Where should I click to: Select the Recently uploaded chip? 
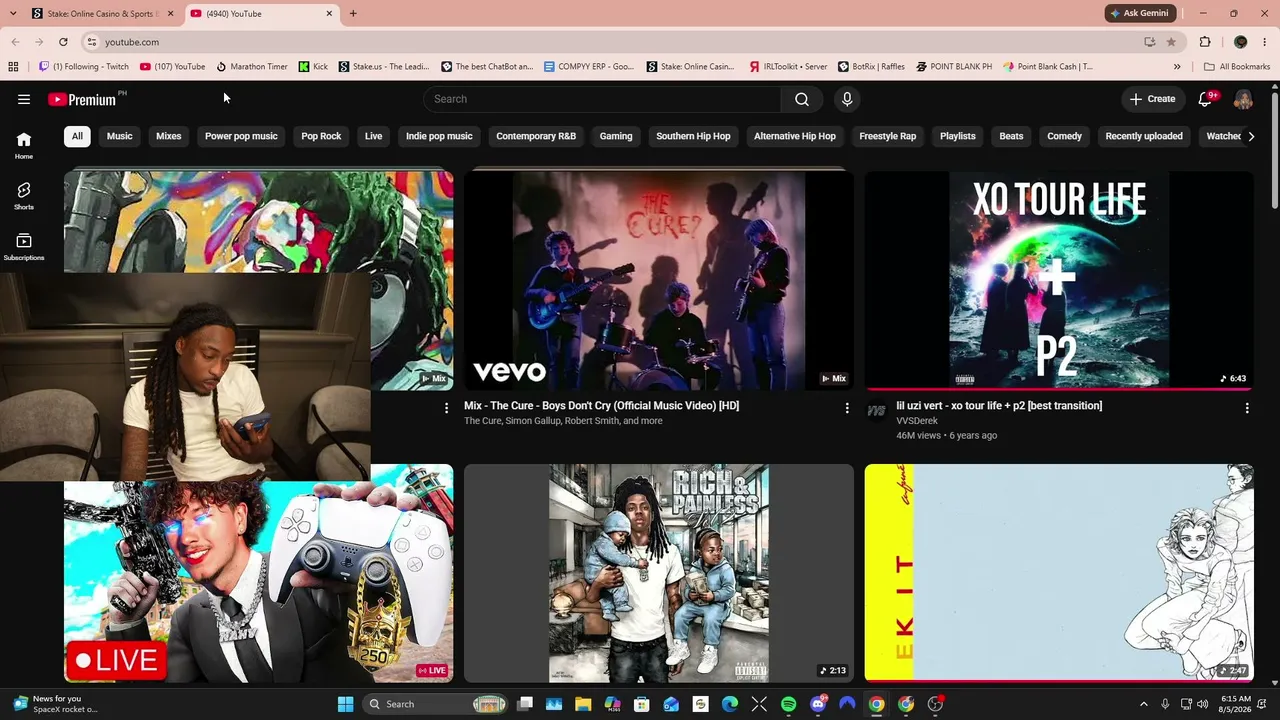click(1144, 136)
